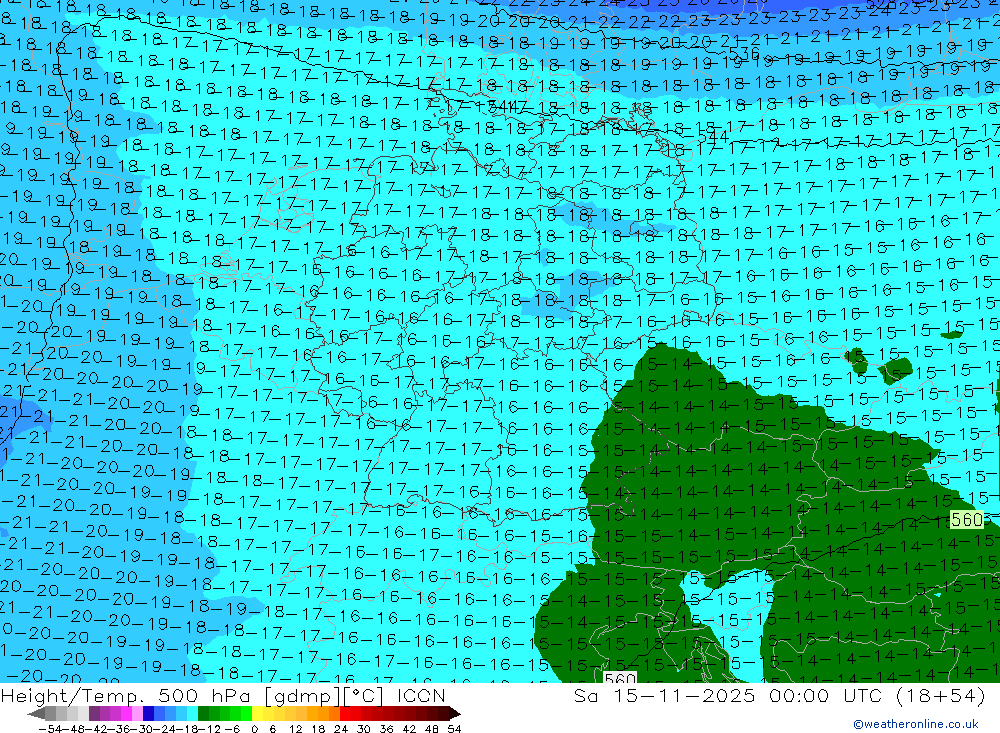Click the highlighted 560 contour label at right
Image resolution: width=1000 pixels, height=733 pixels.
967,519
